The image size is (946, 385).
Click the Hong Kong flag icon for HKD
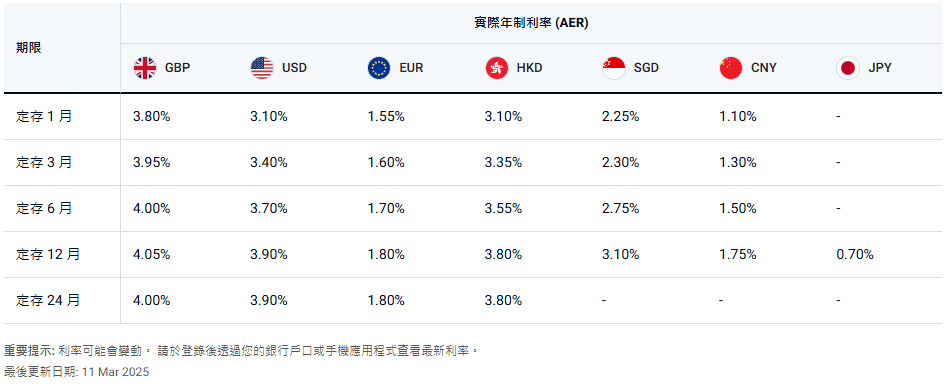pyautogui.click(x=497, y=68)
